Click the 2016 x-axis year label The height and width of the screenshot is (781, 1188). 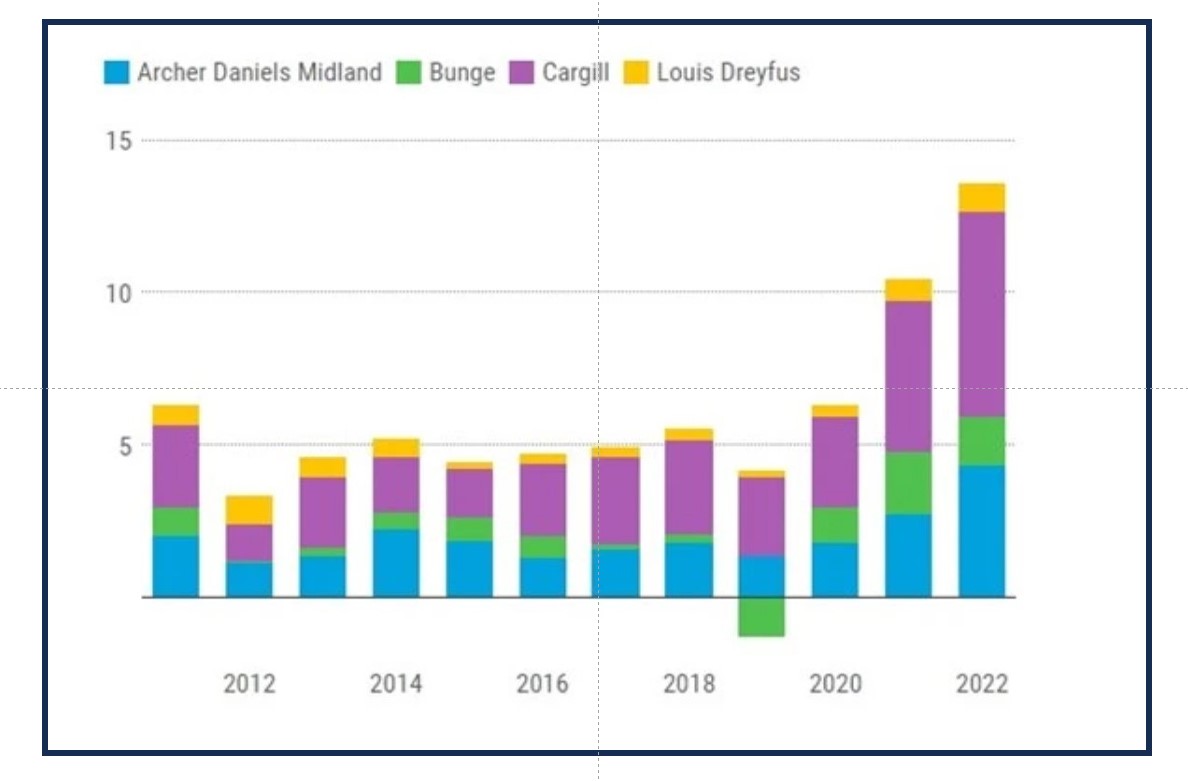pos(542,684)
